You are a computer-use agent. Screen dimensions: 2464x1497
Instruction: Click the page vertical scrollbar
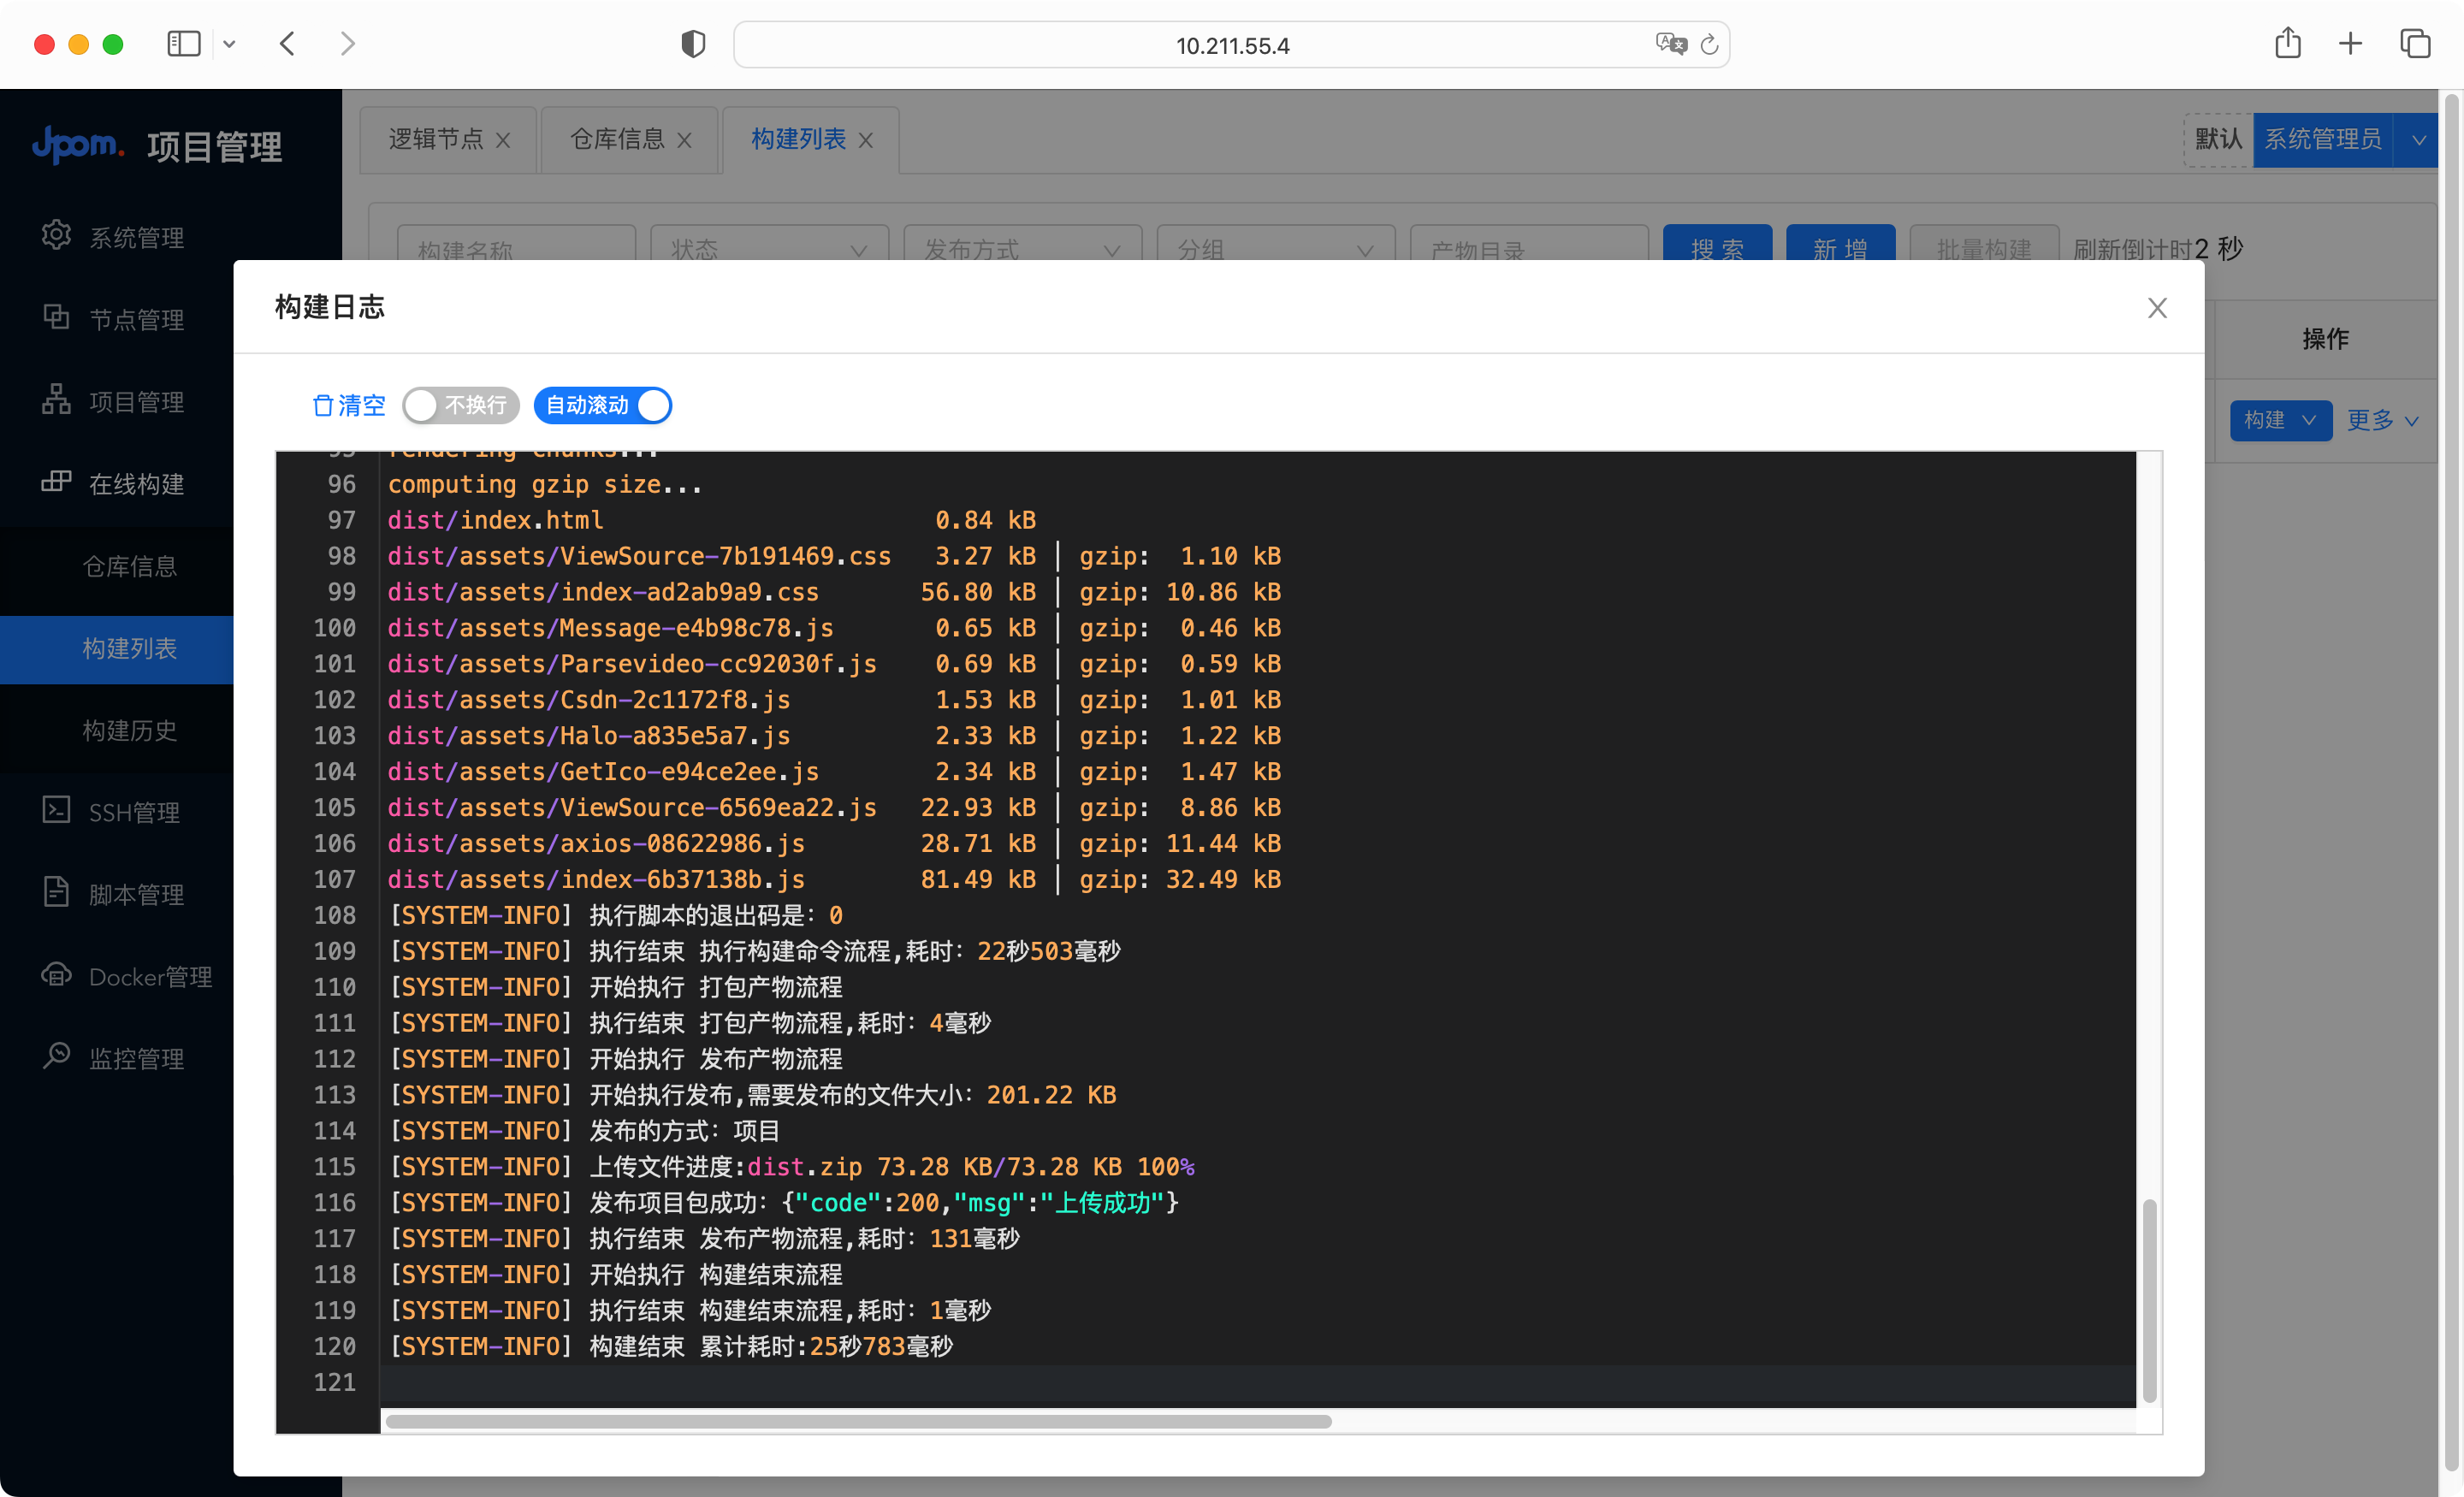click(2451, 780)
